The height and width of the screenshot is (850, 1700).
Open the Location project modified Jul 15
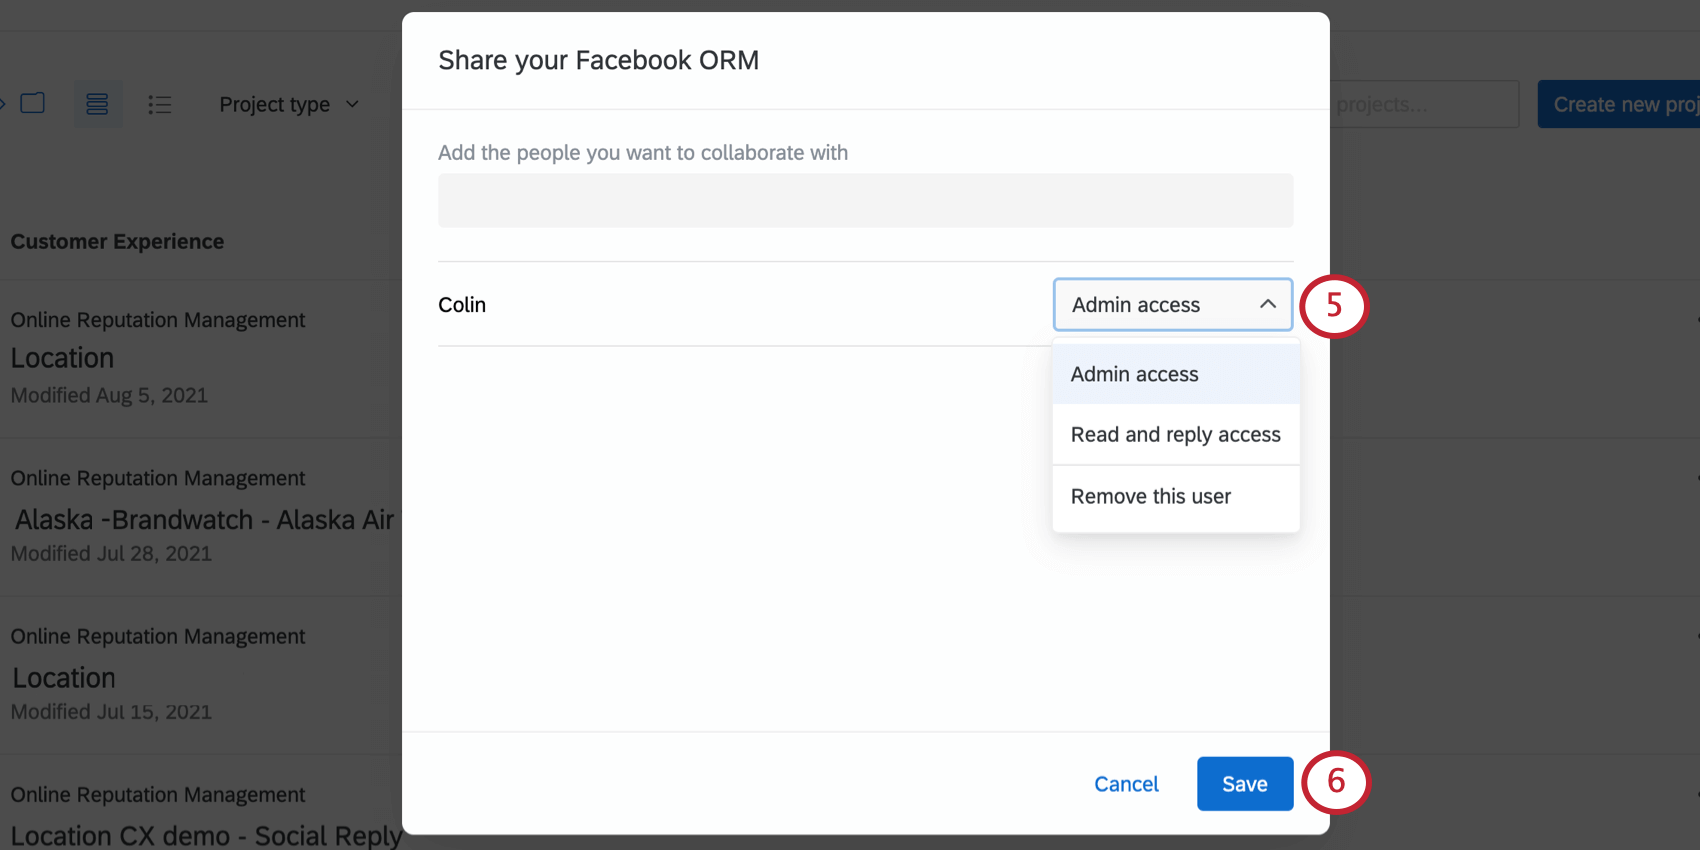coord(64,678)
